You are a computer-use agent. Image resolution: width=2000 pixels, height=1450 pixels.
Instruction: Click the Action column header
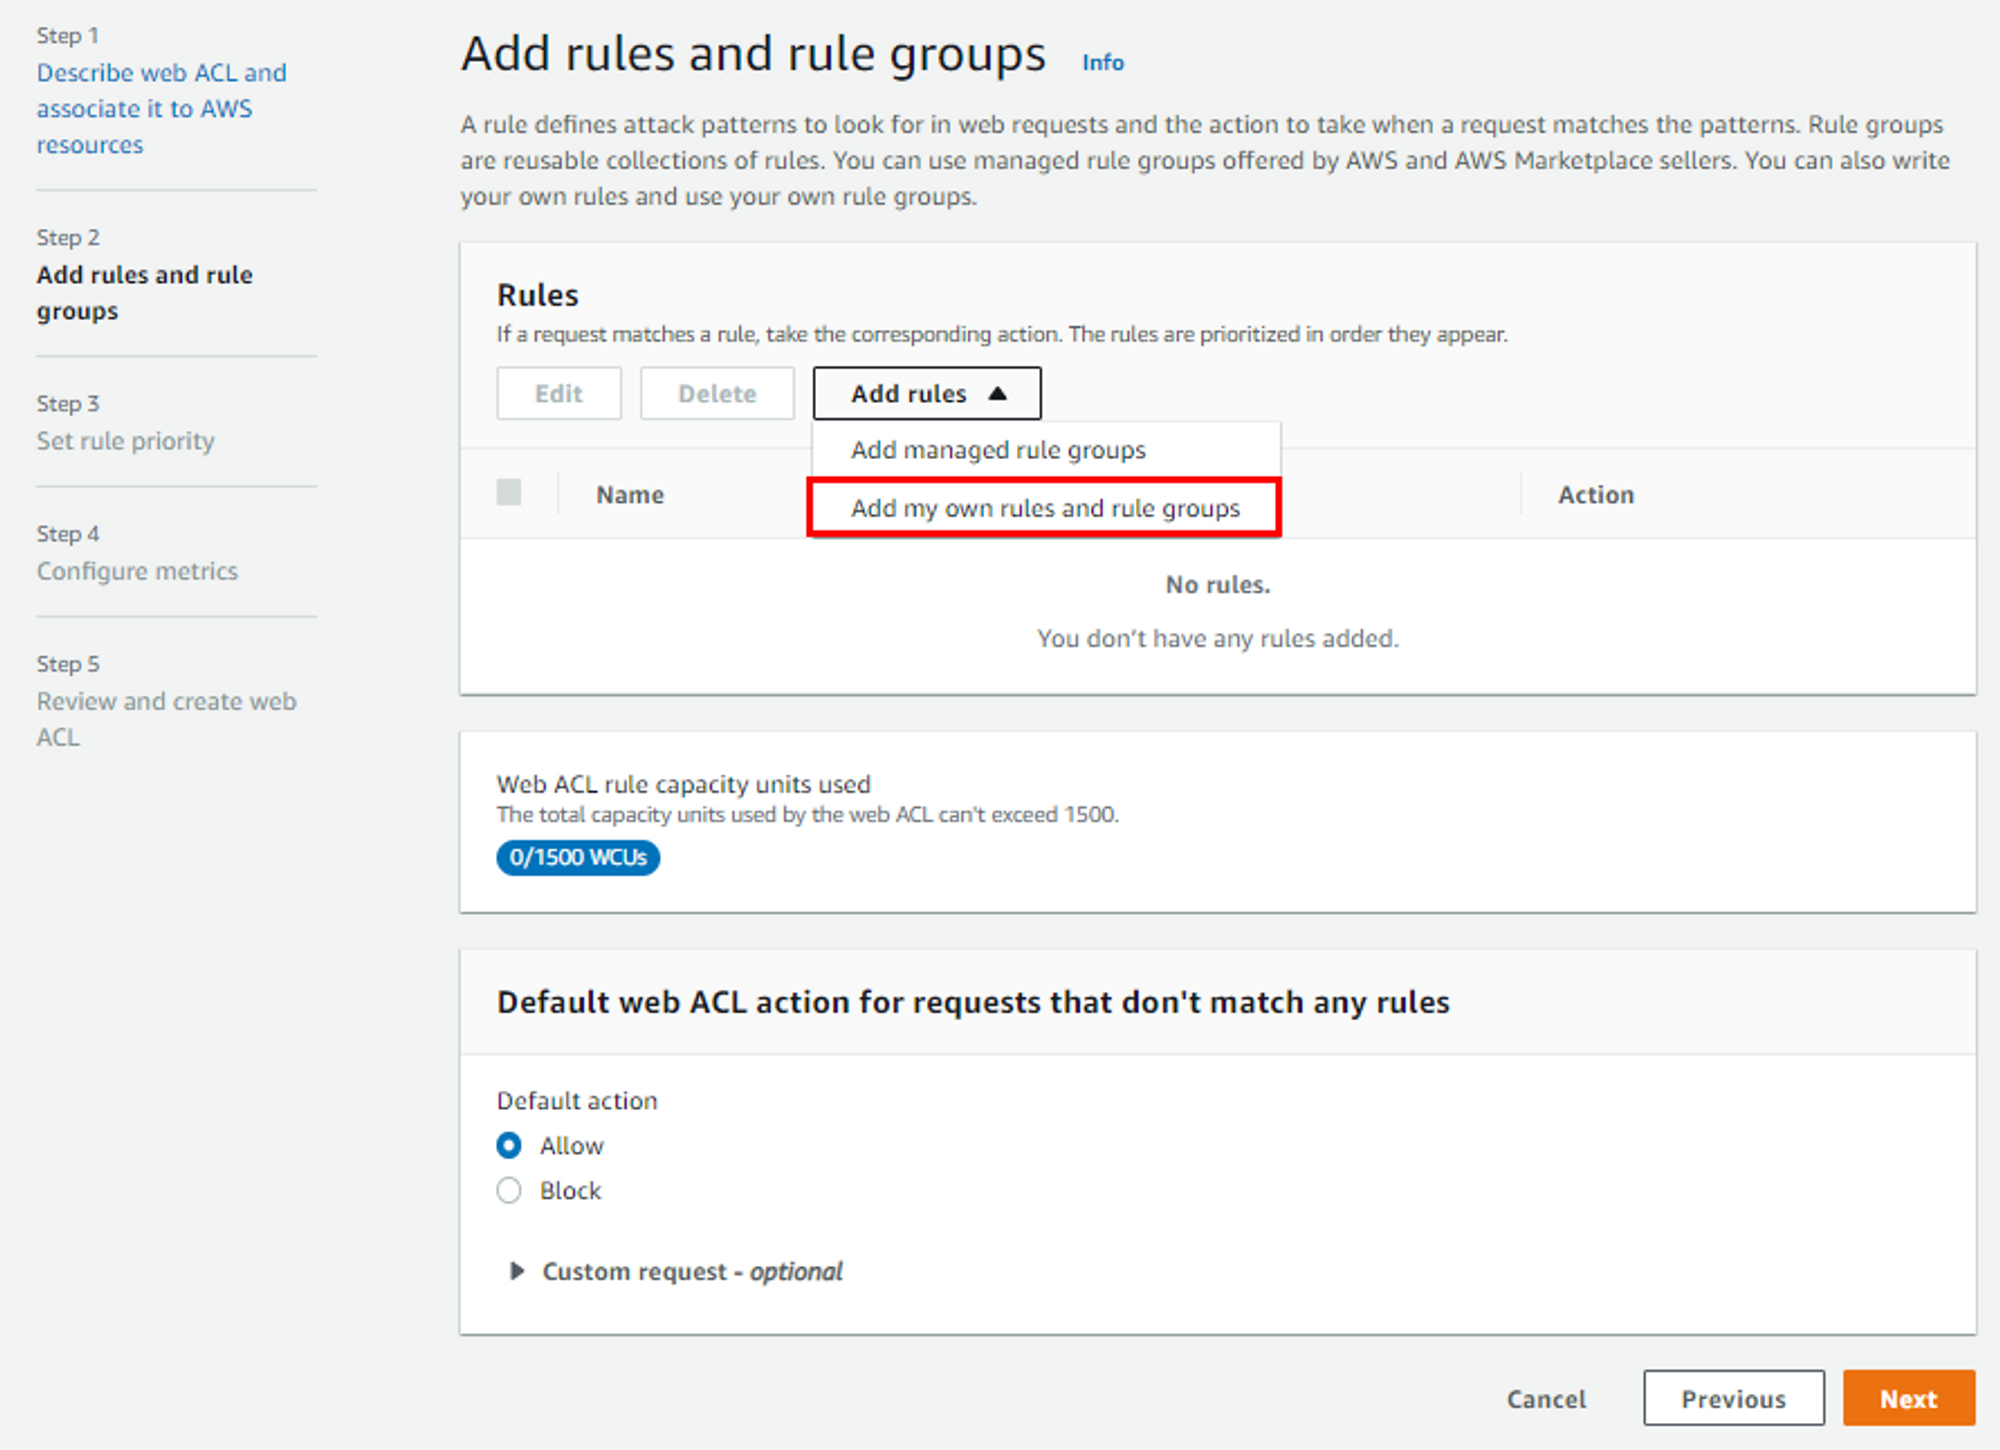pyautogui.click(x=1595, y=494)
